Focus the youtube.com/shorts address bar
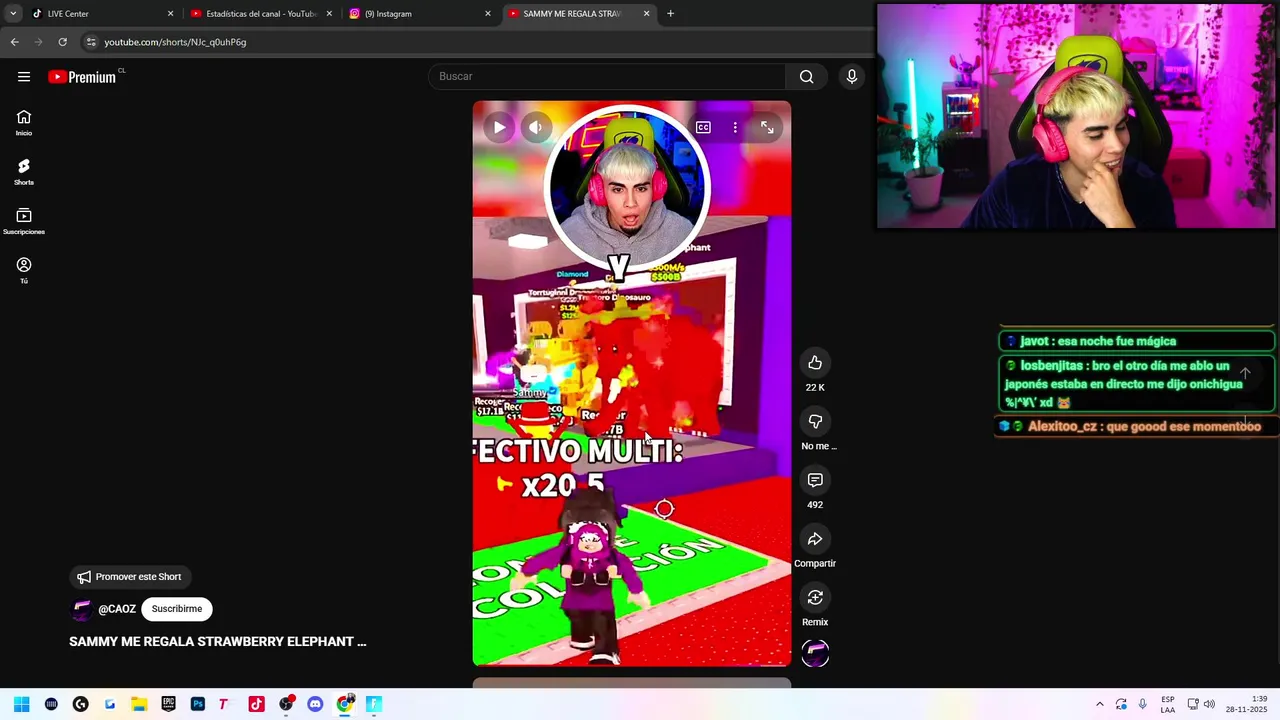 click(175, 42)
